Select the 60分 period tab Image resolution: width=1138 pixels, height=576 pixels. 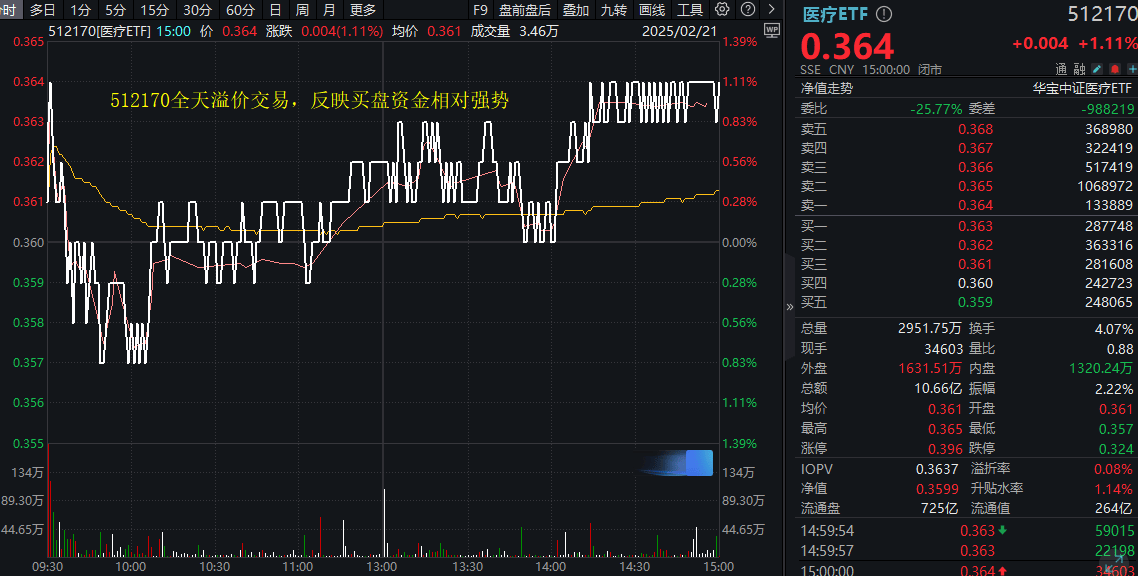[240, 9]
